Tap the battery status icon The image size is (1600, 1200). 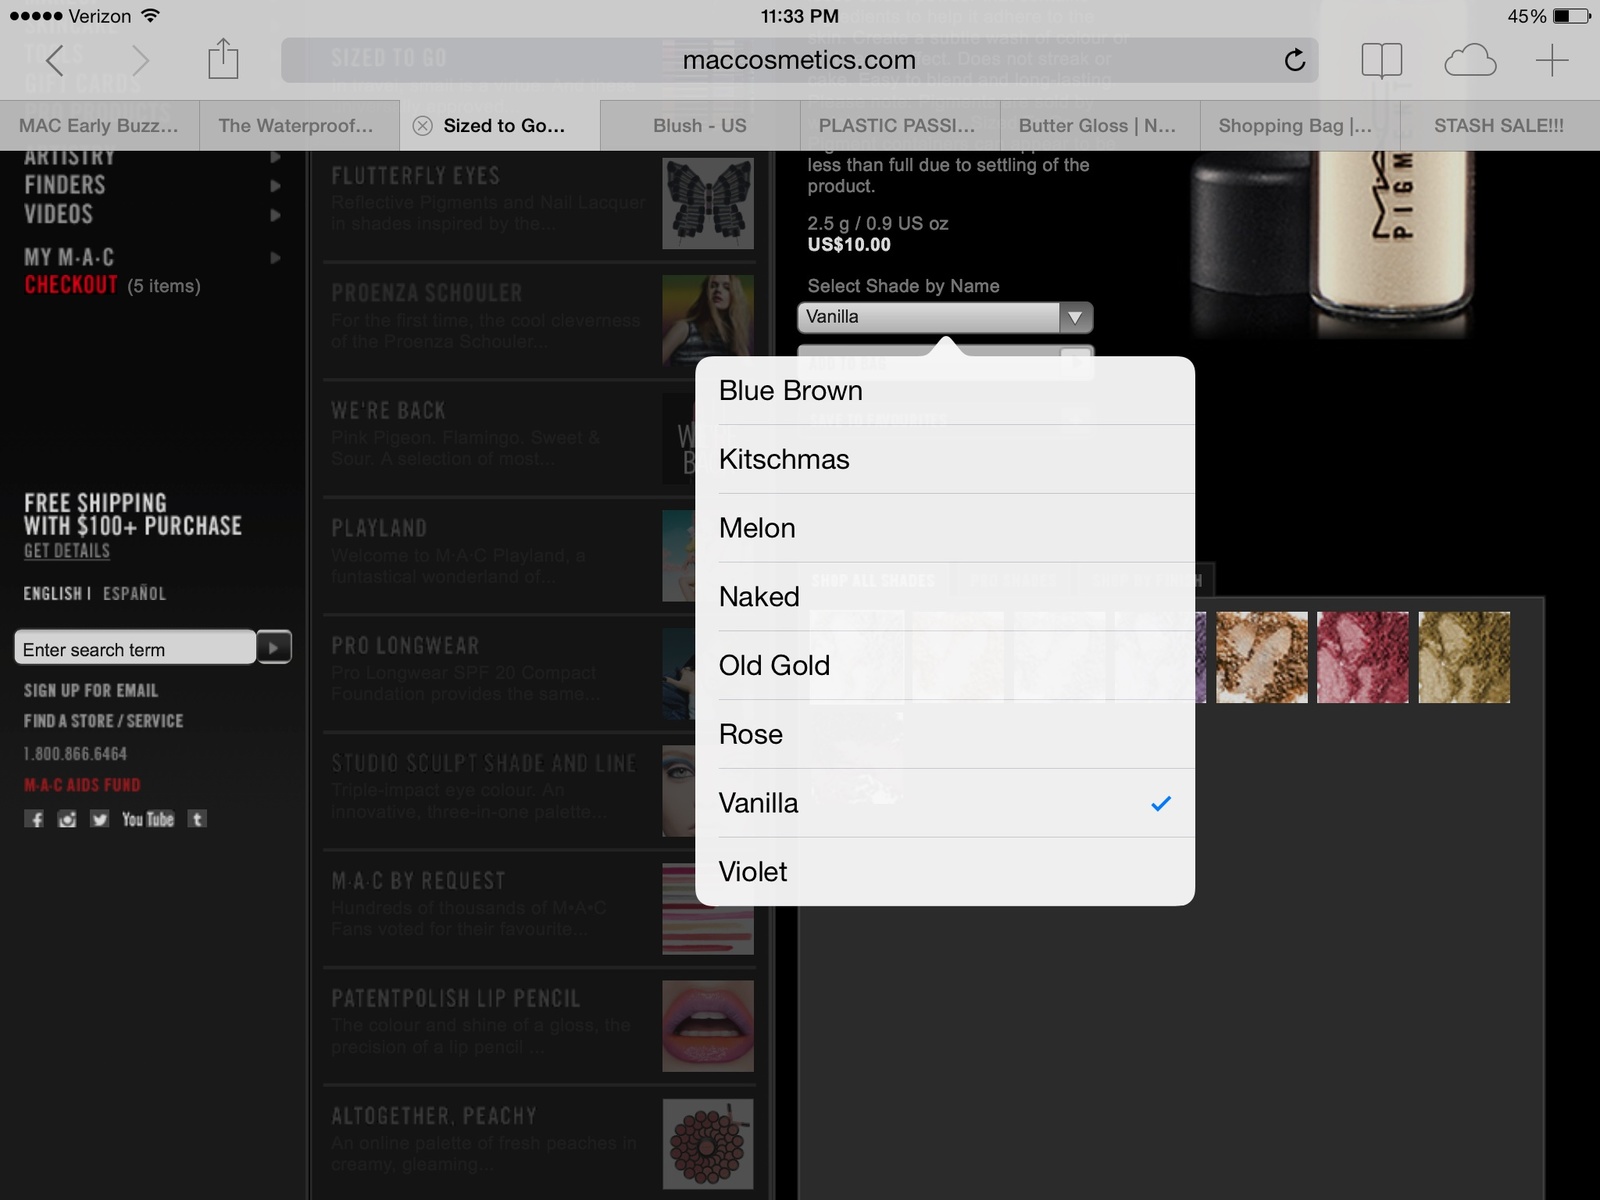point(1572,16)
